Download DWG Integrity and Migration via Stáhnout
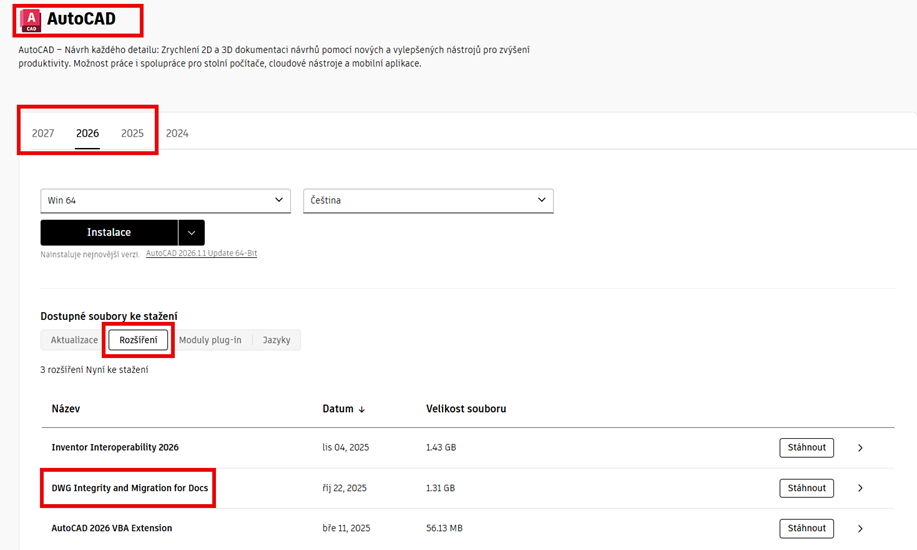Viewport: 917px width, 550px height. [806, 488]
